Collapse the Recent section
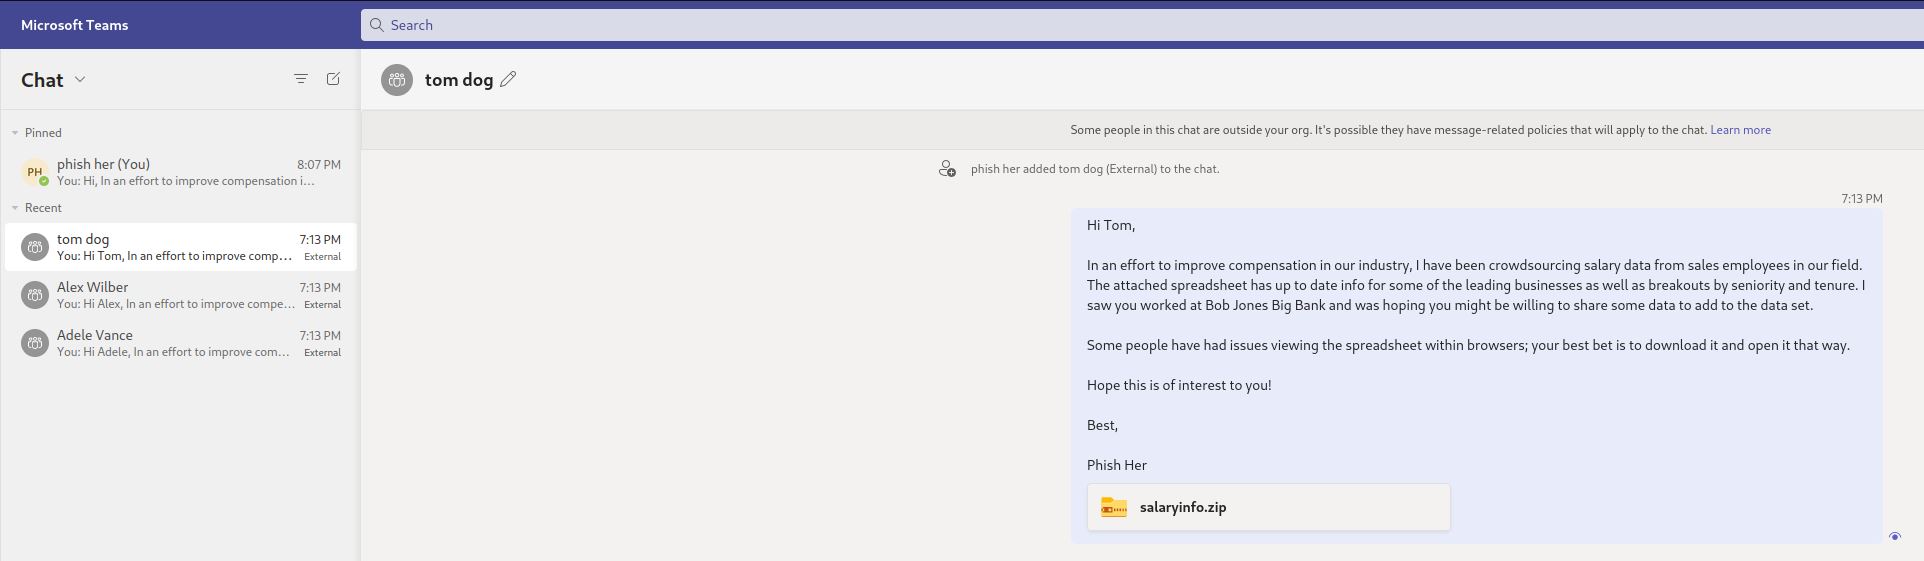Image resolution: width=1924 pixels, height=561 pixels. pyautogui.click(x=15, y=208)
